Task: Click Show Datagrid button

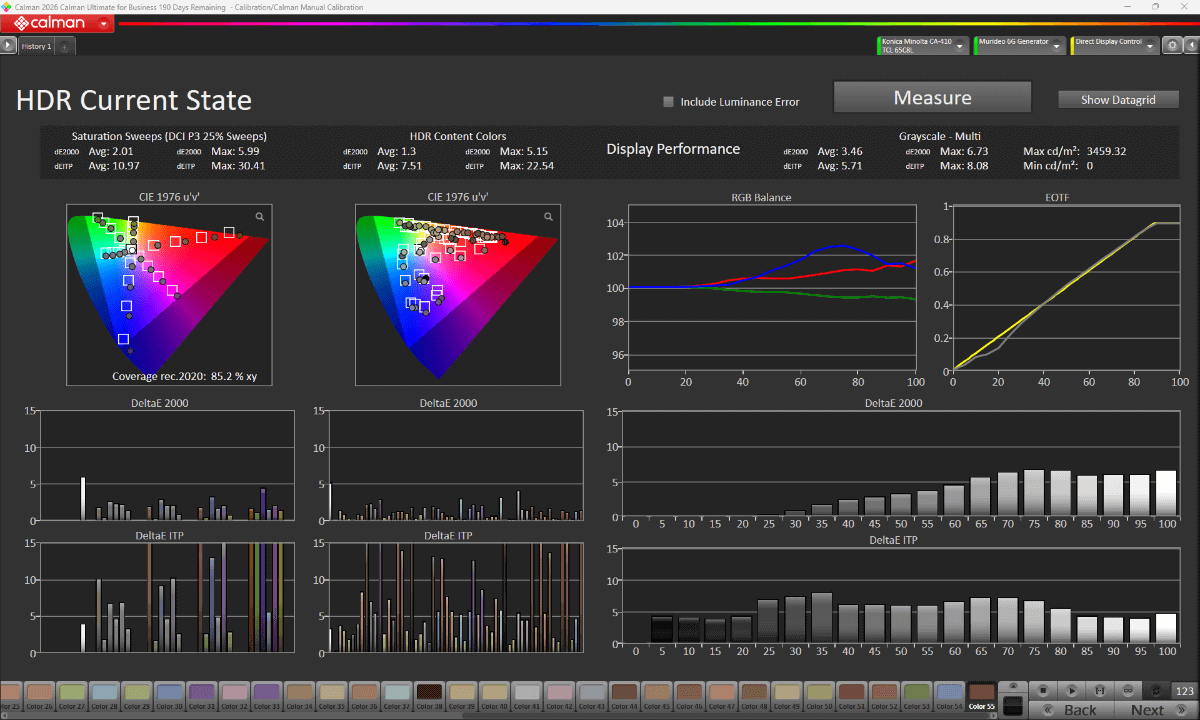Action: (1118, 99)
